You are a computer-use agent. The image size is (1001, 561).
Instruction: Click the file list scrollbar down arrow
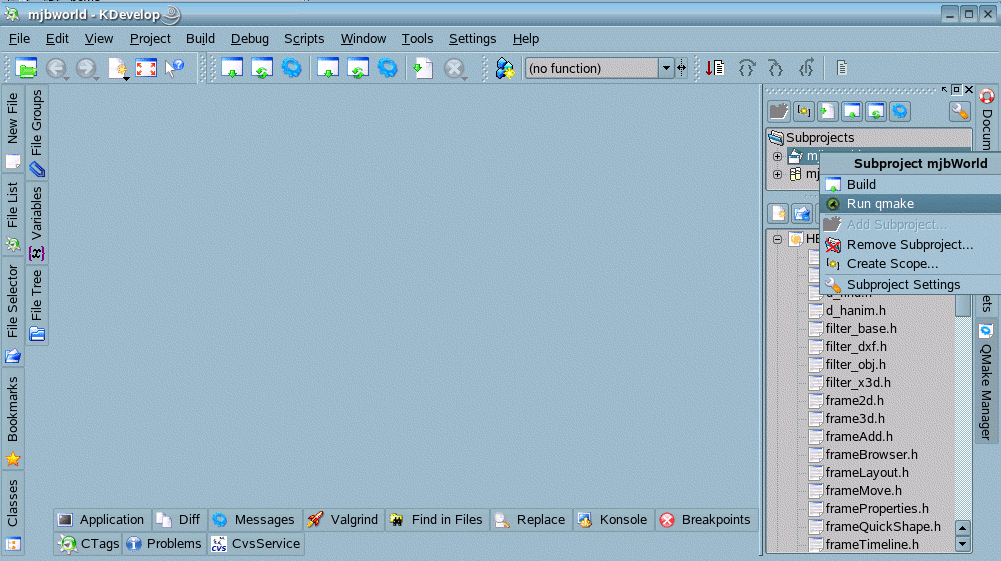click(x=963, y=544)
